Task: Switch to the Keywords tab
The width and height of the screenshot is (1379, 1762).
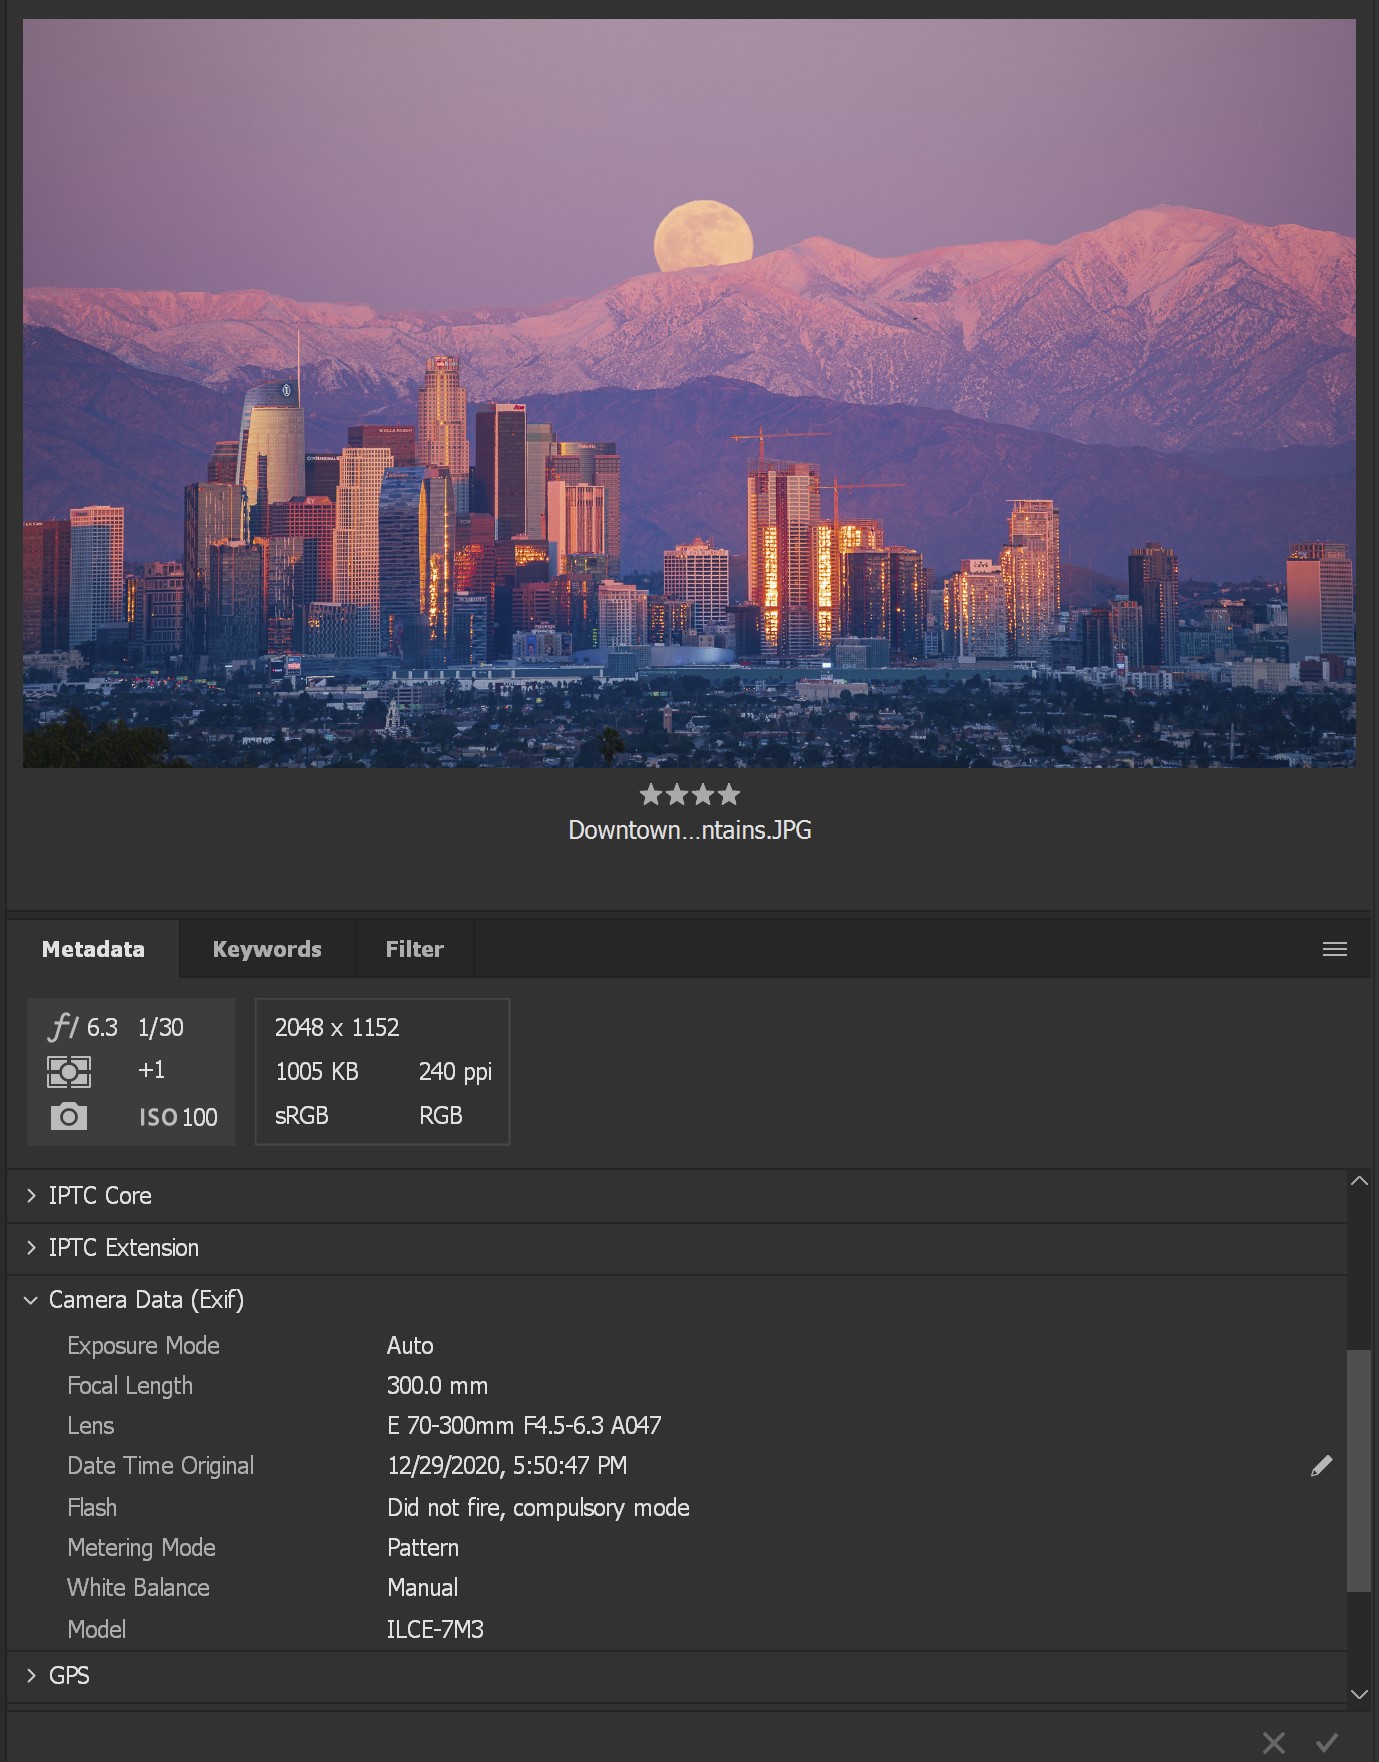Action: tap(267, 949)
